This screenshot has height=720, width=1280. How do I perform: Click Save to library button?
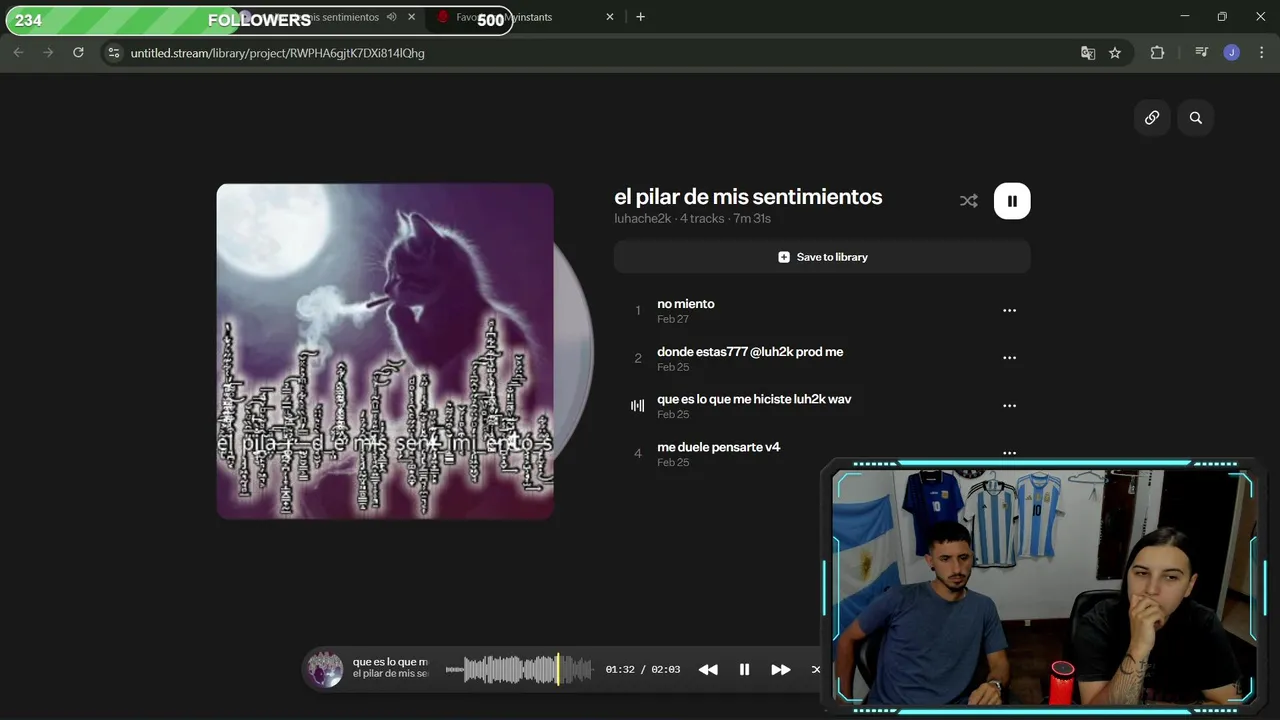(x=822, y=257)
